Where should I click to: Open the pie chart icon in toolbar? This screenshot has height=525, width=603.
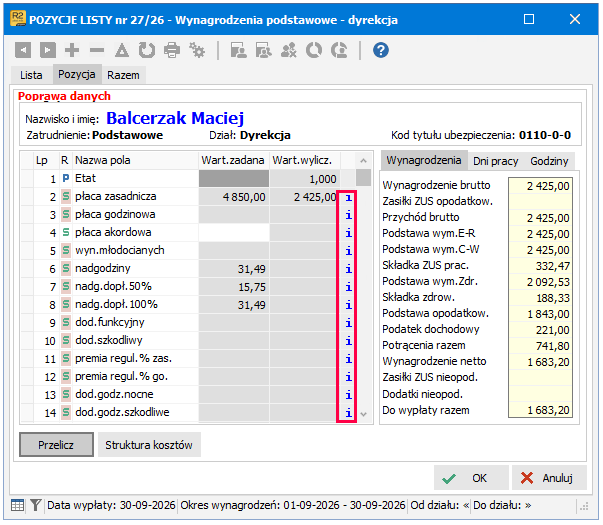pos(314,50)
